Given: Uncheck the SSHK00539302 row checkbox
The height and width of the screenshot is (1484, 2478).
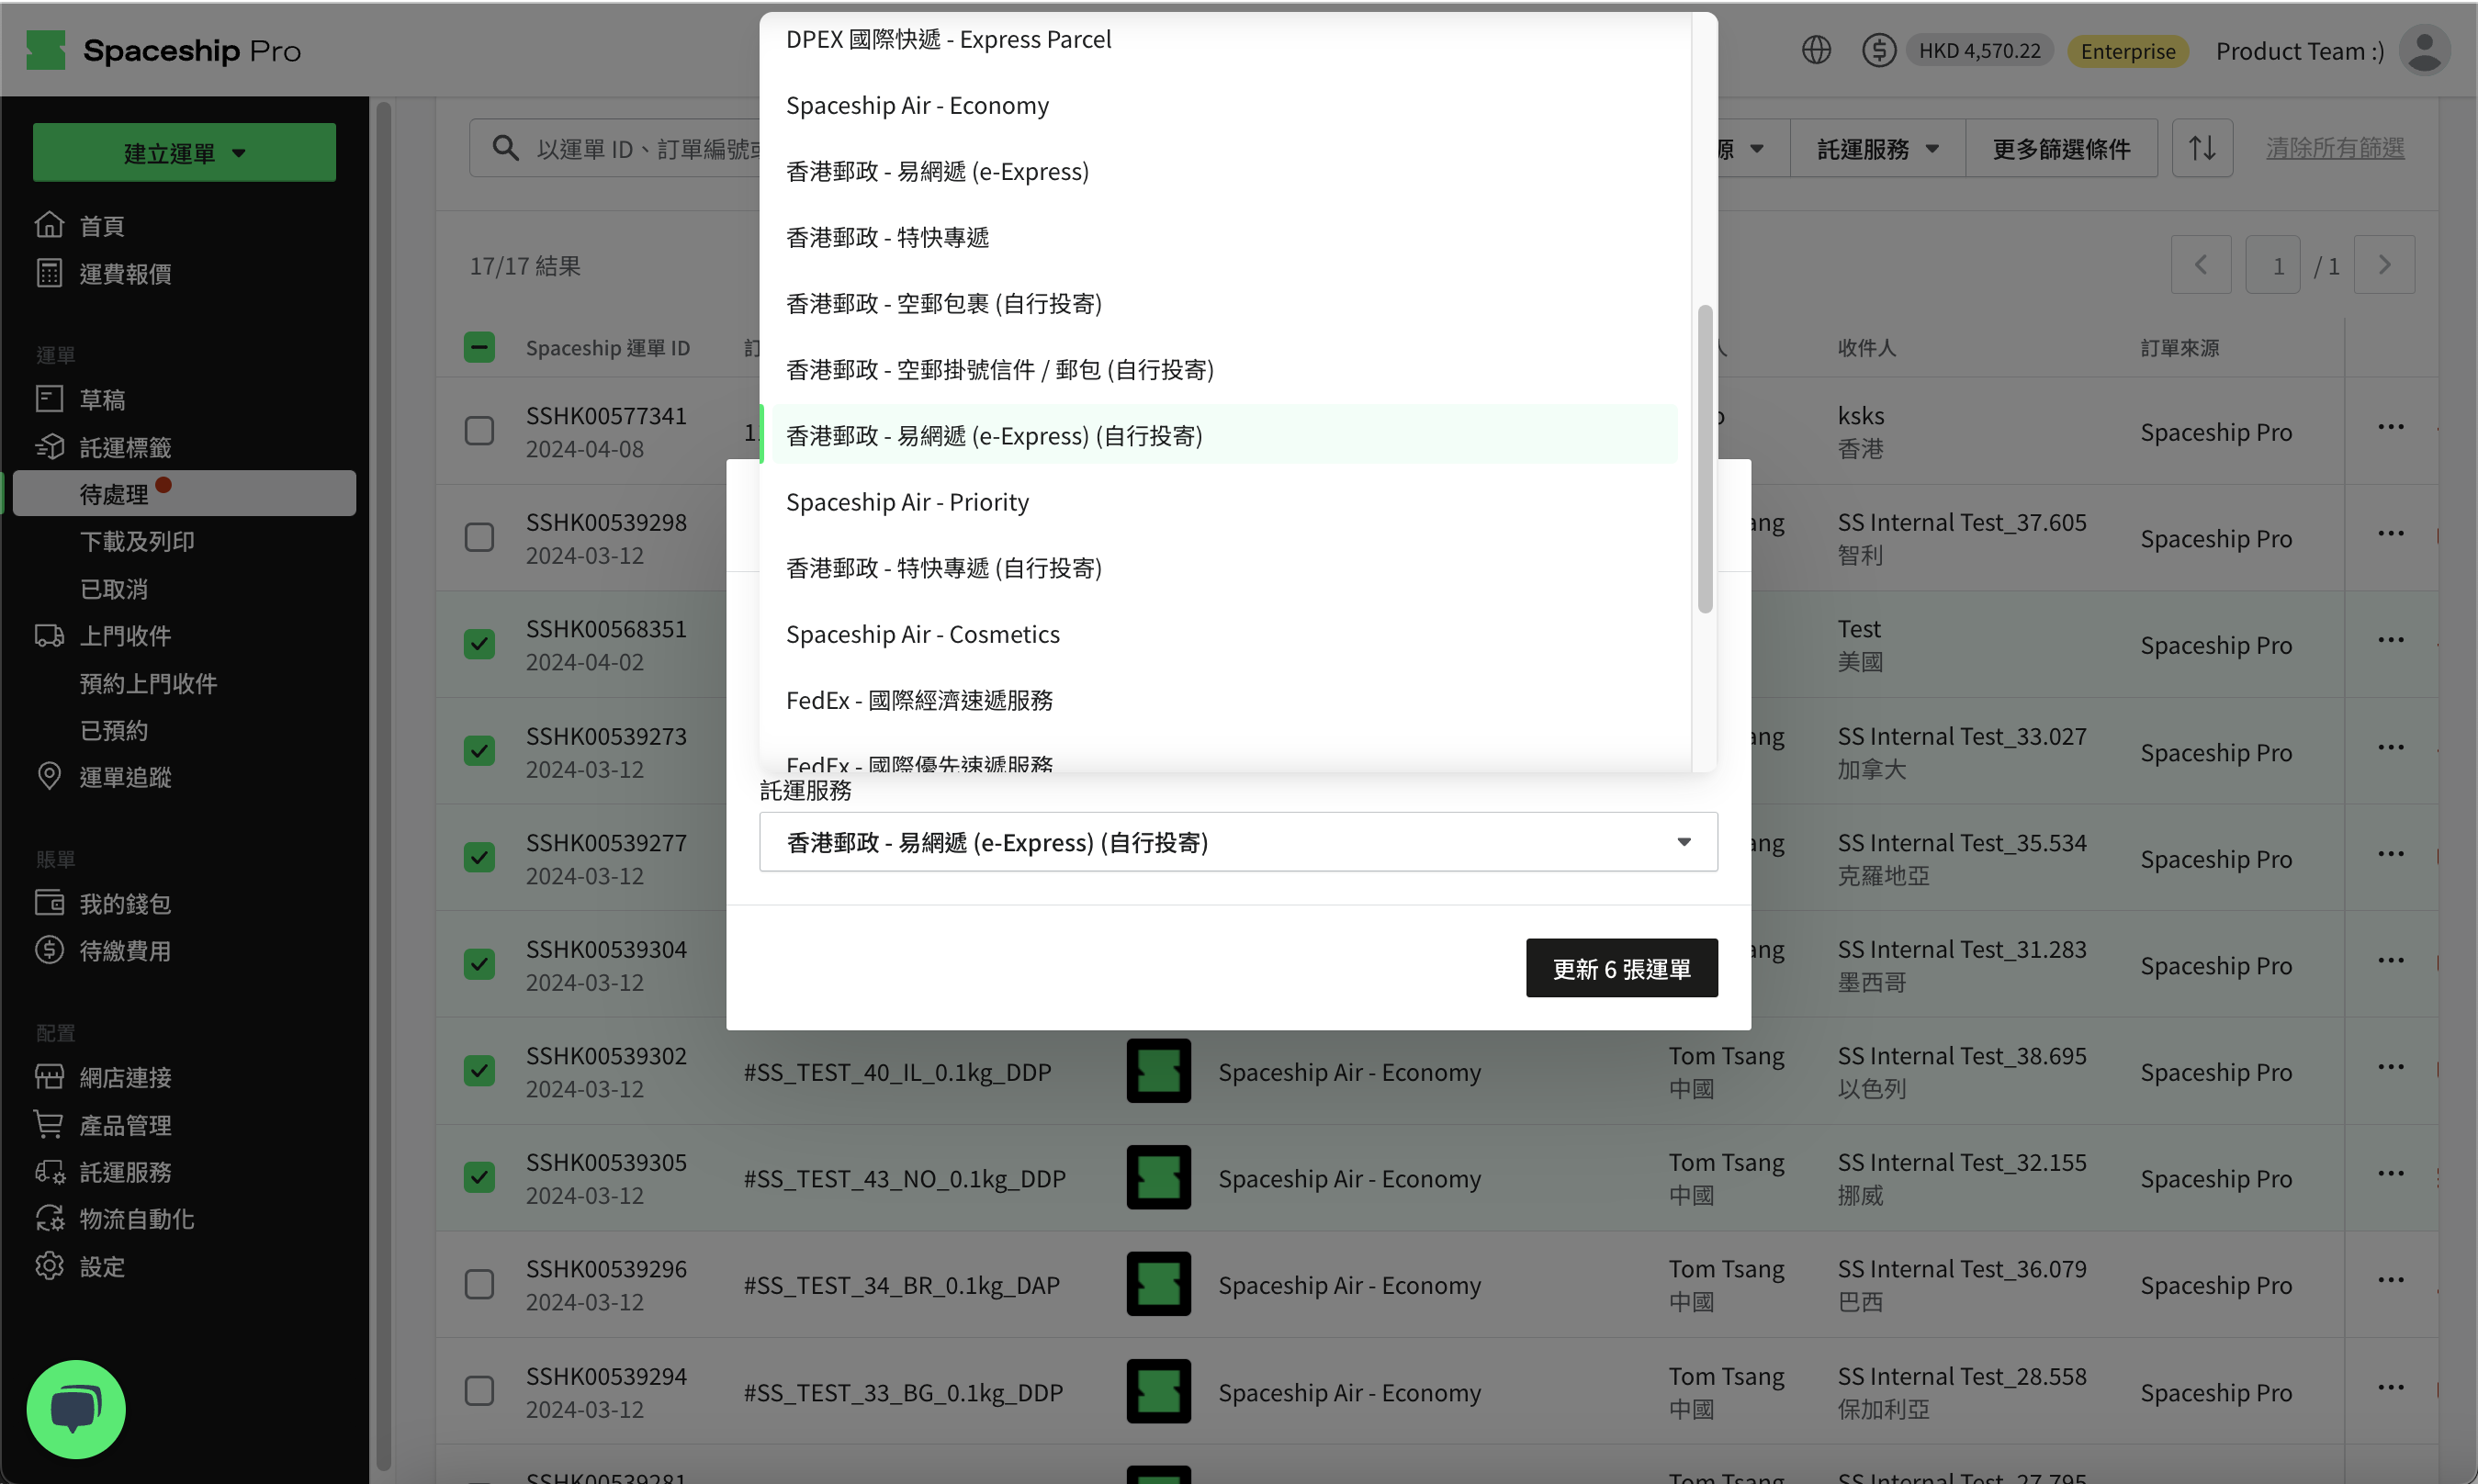Looking at the screenshot, I should pyautogui.click(x=479, y=1071).
